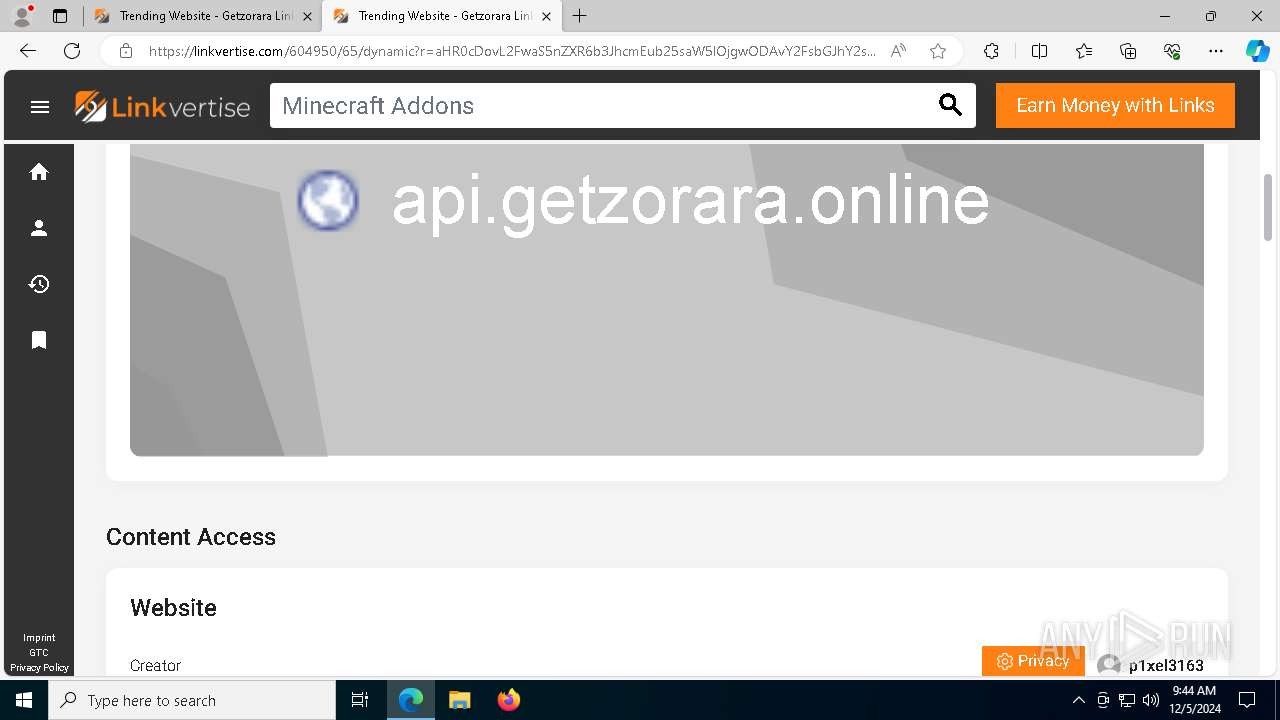
Task: Open Copilot sidebar
Action: (1258, 51)
